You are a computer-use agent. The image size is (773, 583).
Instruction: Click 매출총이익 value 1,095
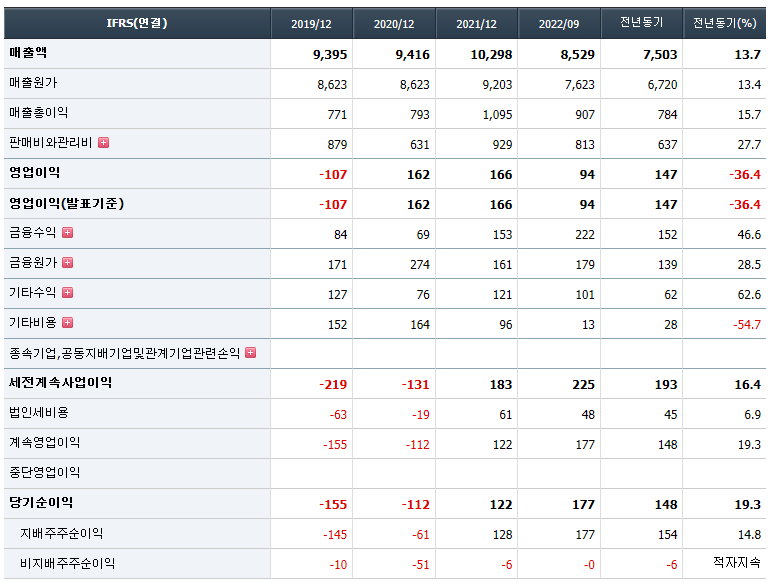(x=497, y=115)
